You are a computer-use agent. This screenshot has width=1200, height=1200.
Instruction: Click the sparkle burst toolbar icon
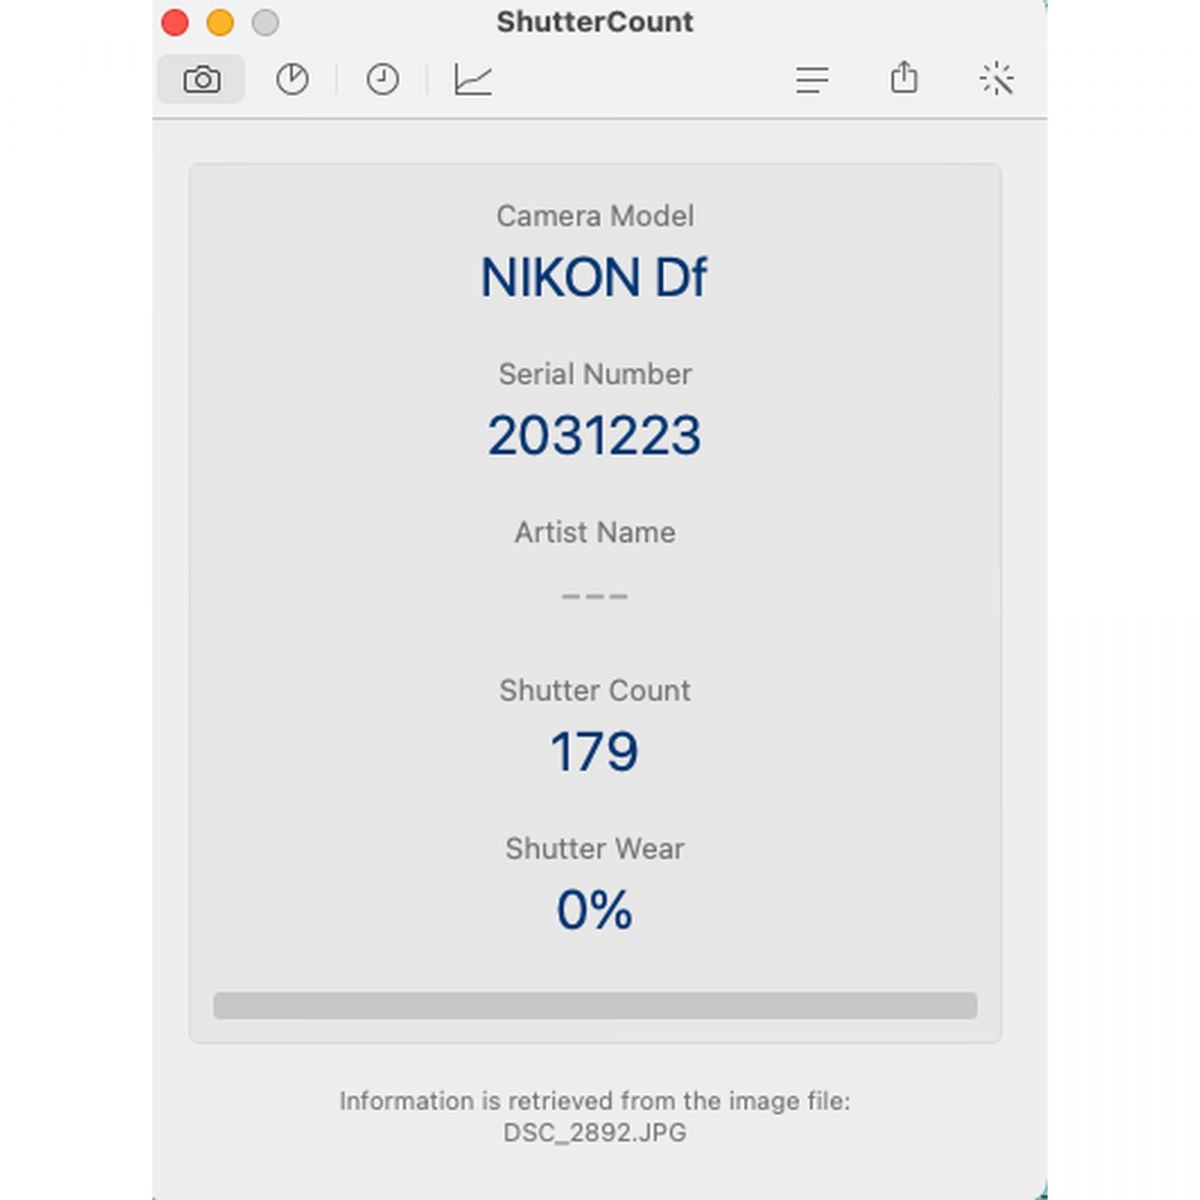(x=997, y=78)
